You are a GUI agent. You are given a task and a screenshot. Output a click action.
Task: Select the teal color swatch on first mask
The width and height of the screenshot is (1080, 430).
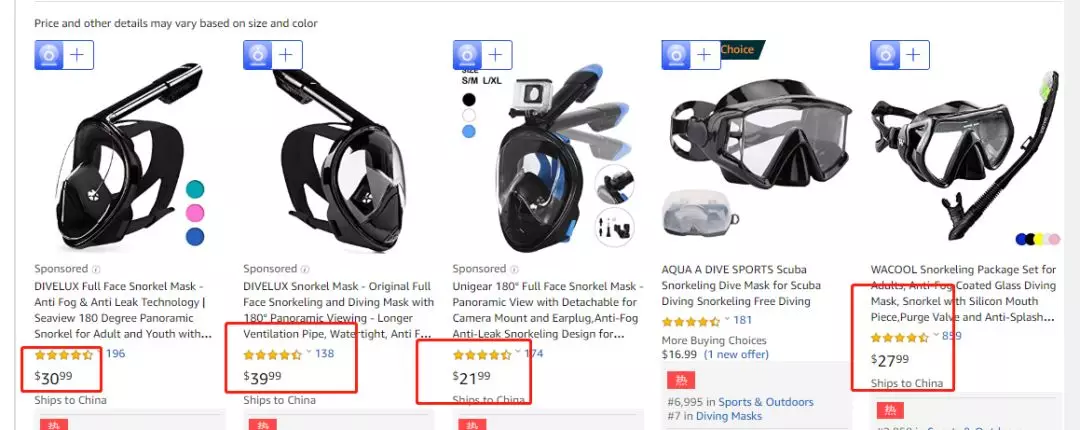point(195,189)
